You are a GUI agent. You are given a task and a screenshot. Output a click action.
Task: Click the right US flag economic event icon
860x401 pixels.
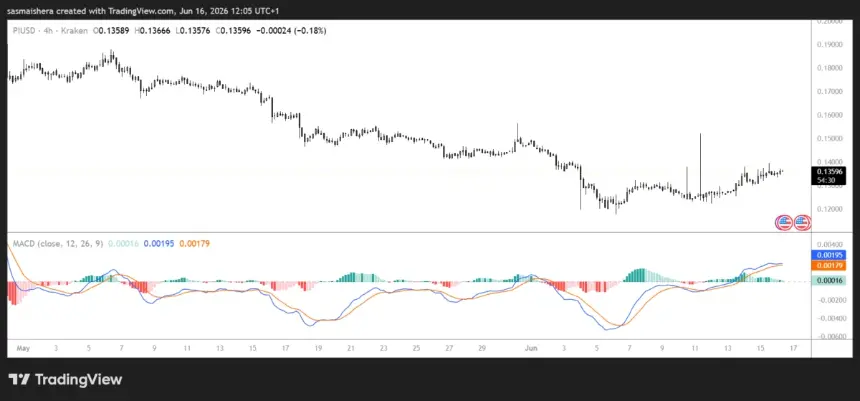802,222
